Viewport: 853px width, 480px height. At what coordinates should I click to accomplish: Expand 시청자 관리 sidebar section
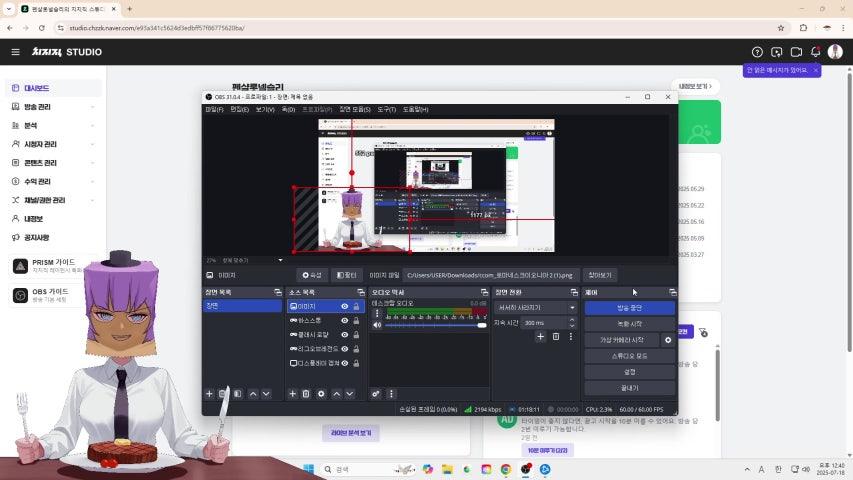click(x=53, y=144)
